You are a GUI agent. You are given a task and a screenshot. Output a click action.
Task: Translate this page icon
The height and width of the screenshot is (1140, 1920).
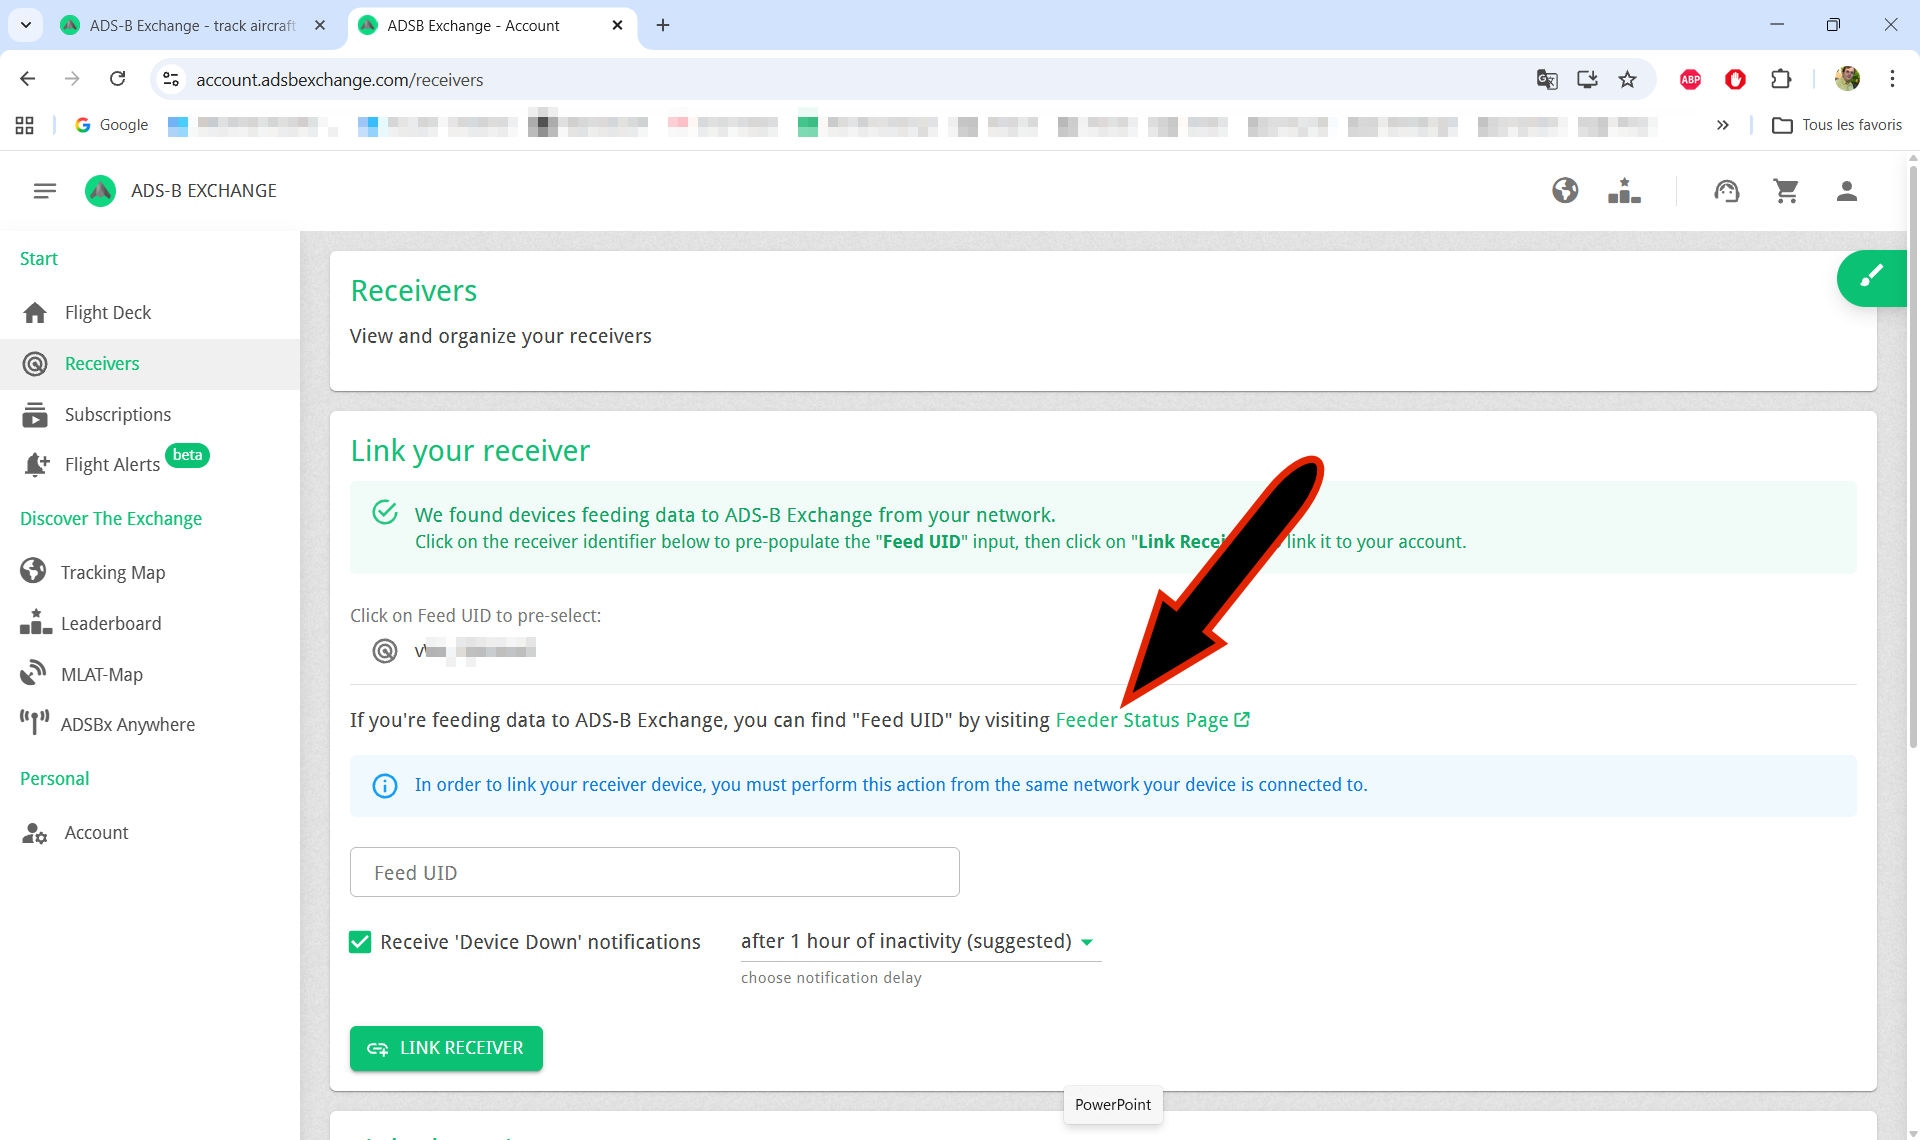1547,79
